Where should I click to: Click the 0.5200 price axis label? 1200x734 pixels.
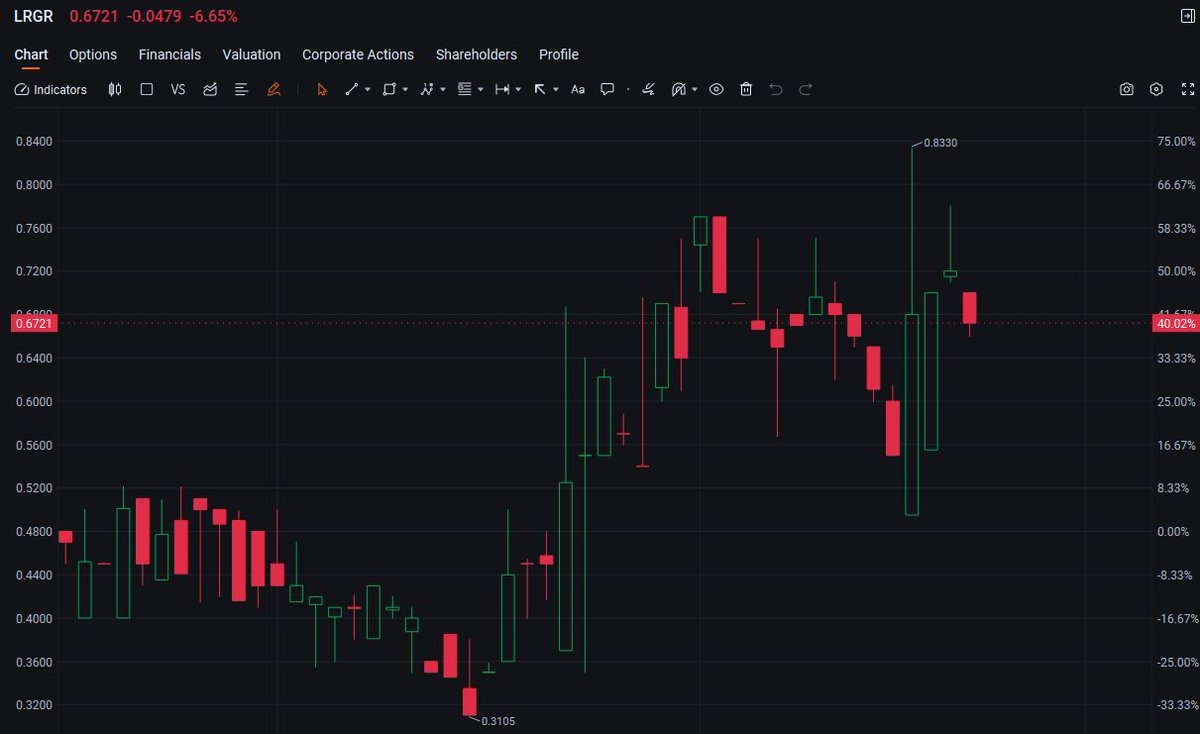point(33,488)
